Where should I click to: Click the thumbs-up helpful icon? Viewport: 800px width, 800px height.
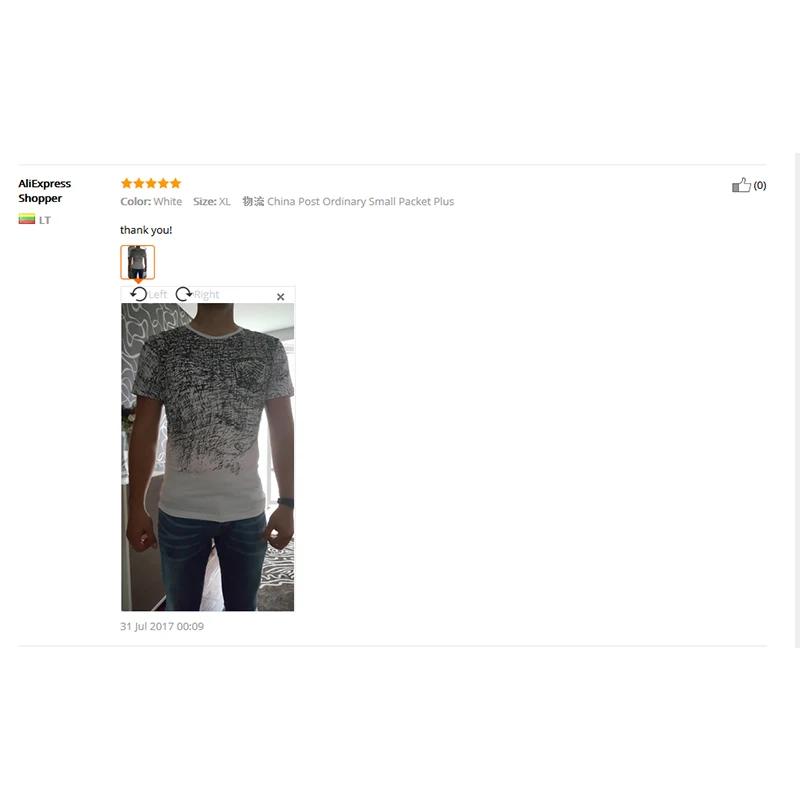(x=741, y=185)
